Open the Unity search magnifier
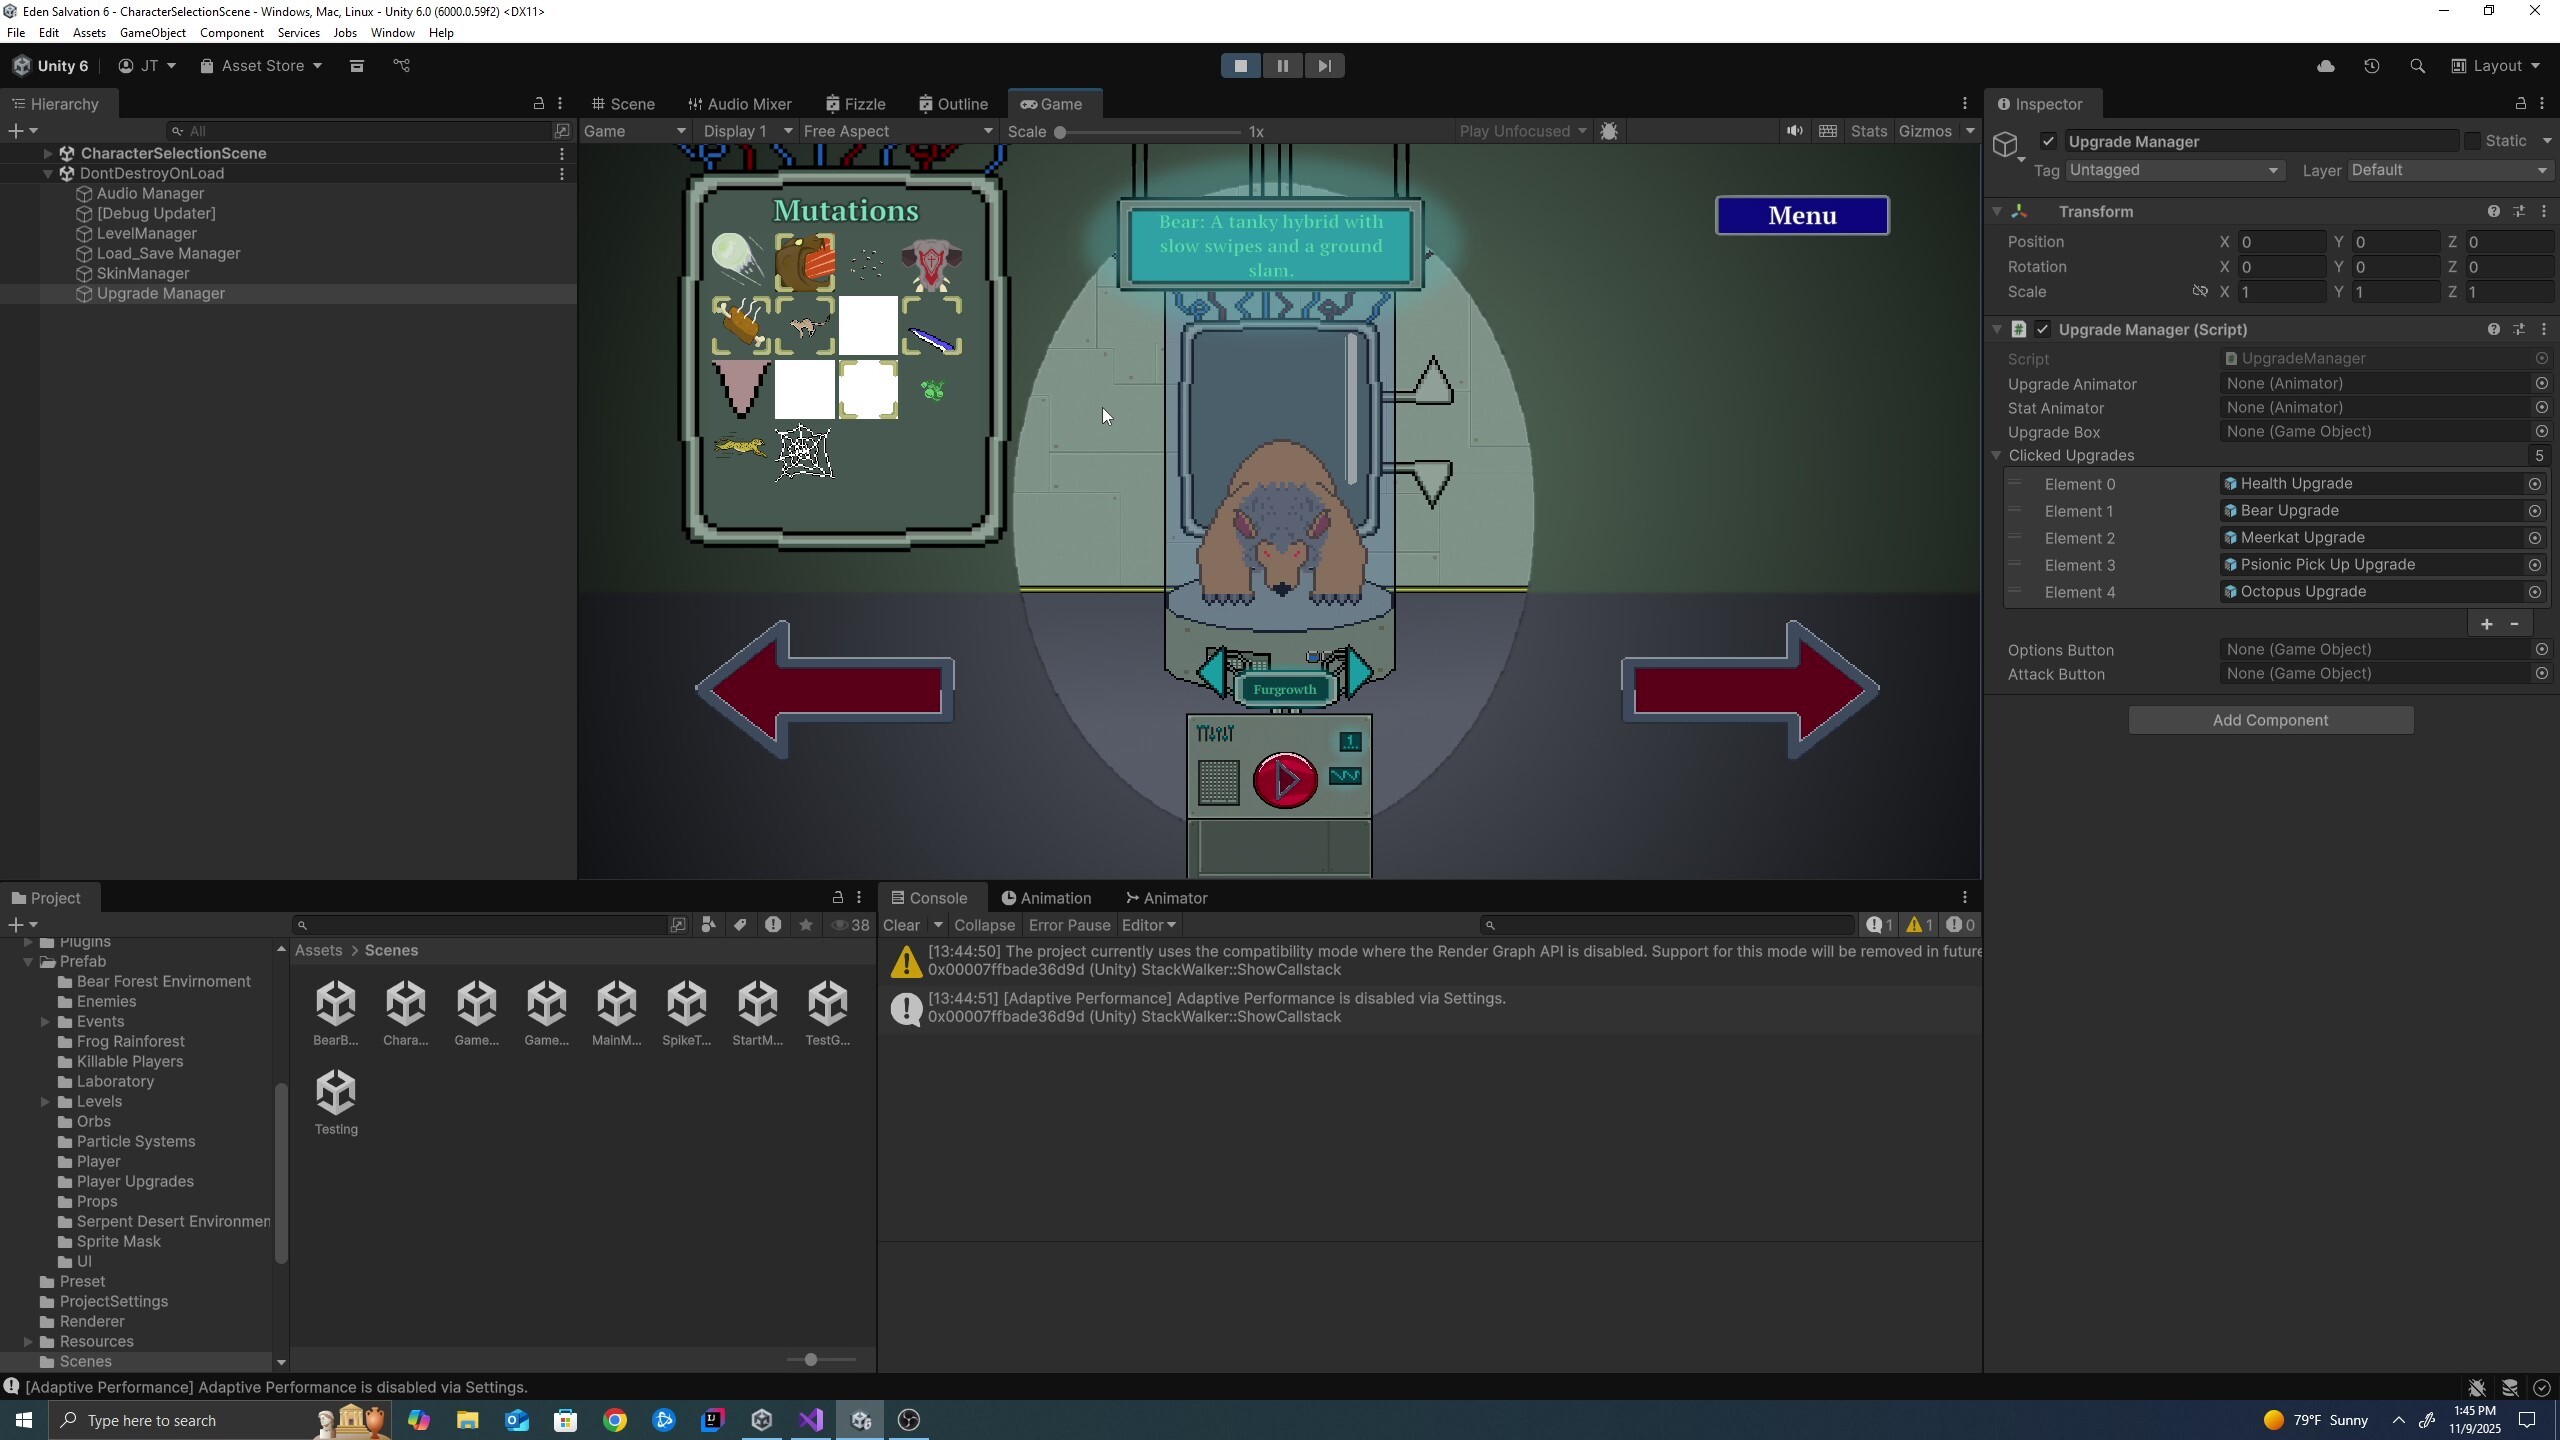Screen dimensions: 2560x1440 coord(2417,66)
